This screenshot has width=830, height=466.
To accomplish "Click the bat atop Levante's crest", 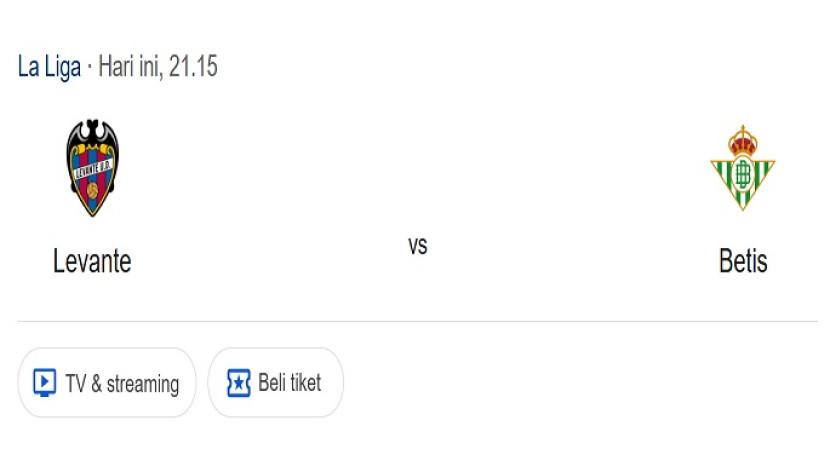I will click(92, 131).
